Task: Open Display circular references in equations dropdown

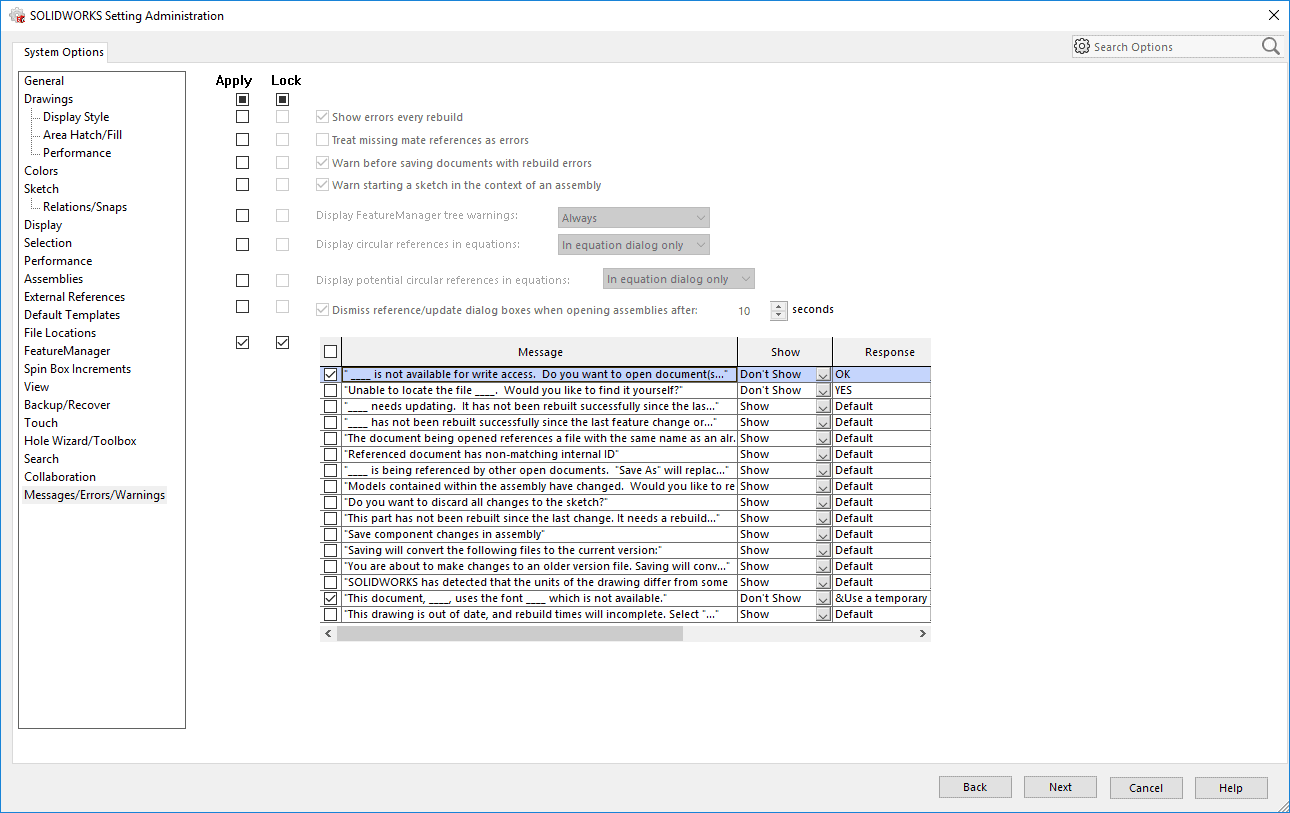Action: click(x=634, y=245)
